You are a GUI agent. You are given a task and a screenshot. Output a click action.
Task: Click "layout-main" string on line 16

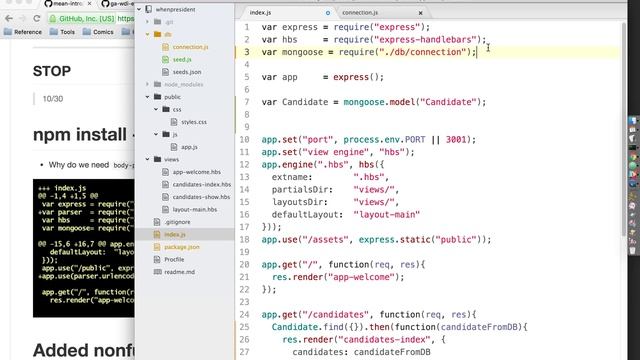coord(387,215)
